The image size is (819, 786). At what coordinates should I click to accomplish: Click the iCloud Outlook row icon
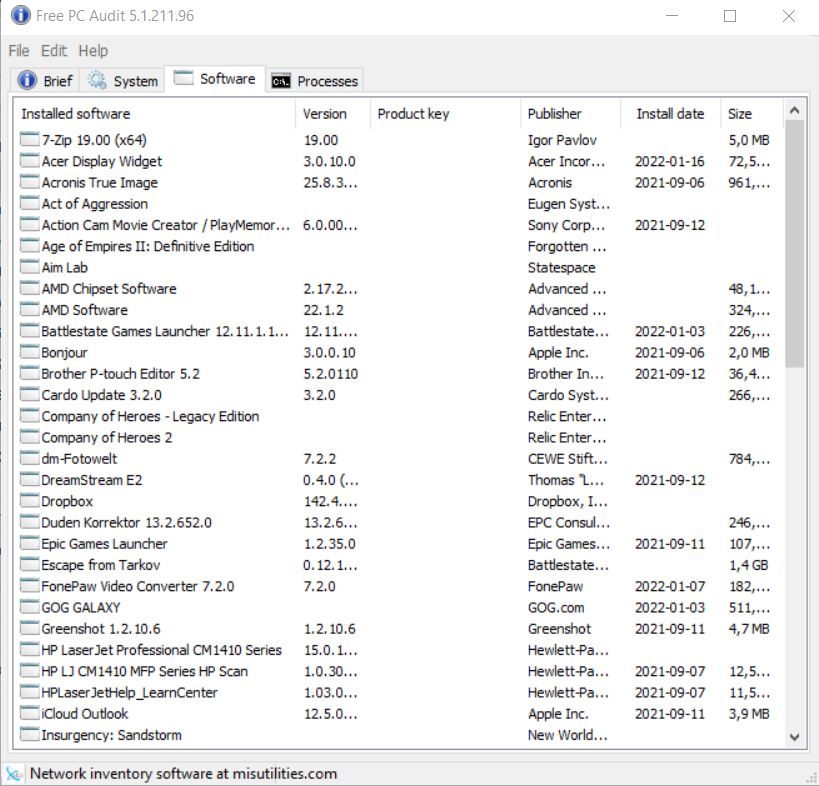click(29, 713)
